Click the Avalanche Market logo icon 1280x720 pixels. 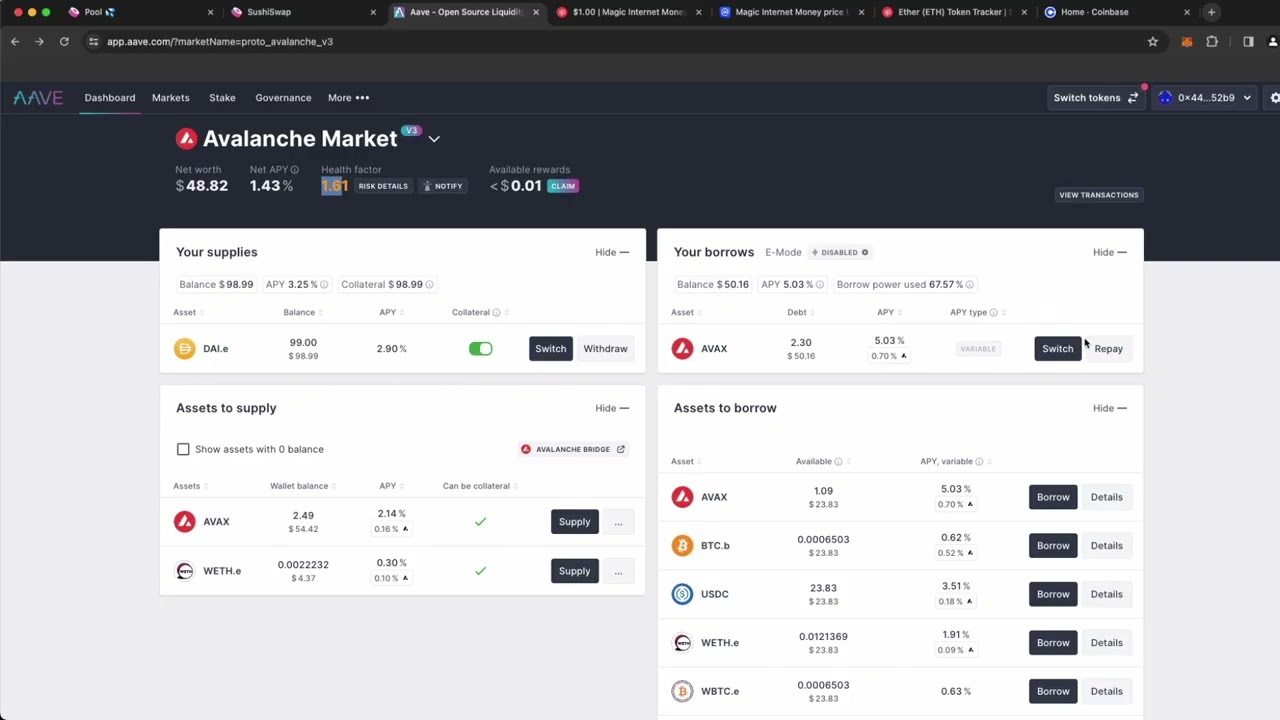(186, 139)
